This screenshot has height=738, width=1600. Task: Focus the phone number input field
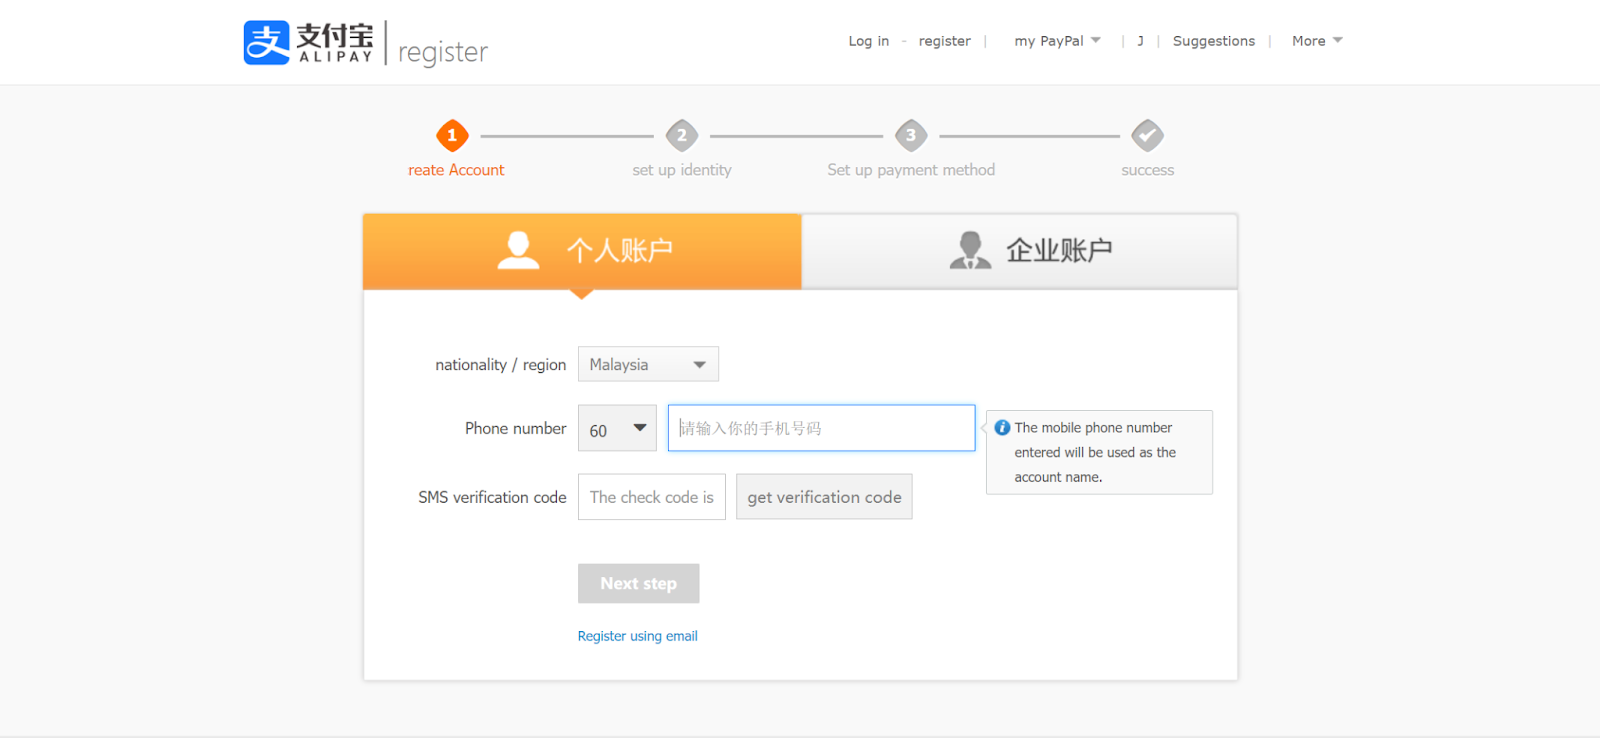(x=821, y=428)
